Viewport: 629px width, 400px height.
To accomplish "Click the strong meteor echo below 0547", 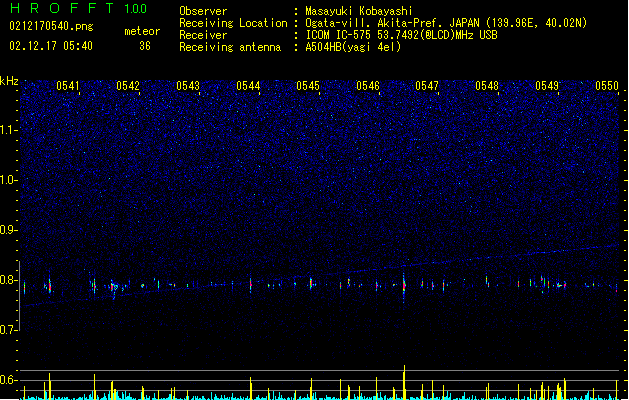I will pos(404,286).
